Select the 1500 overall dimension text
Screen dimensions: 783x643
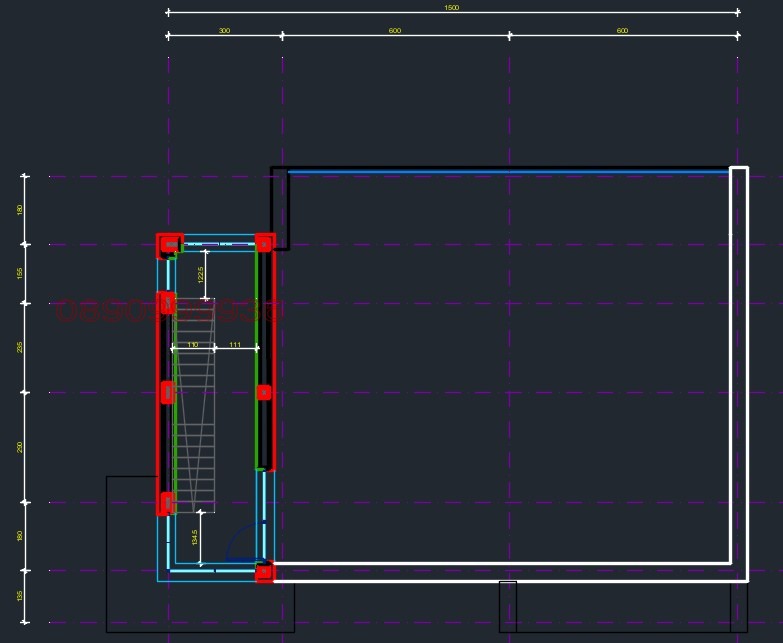(453, 8)
